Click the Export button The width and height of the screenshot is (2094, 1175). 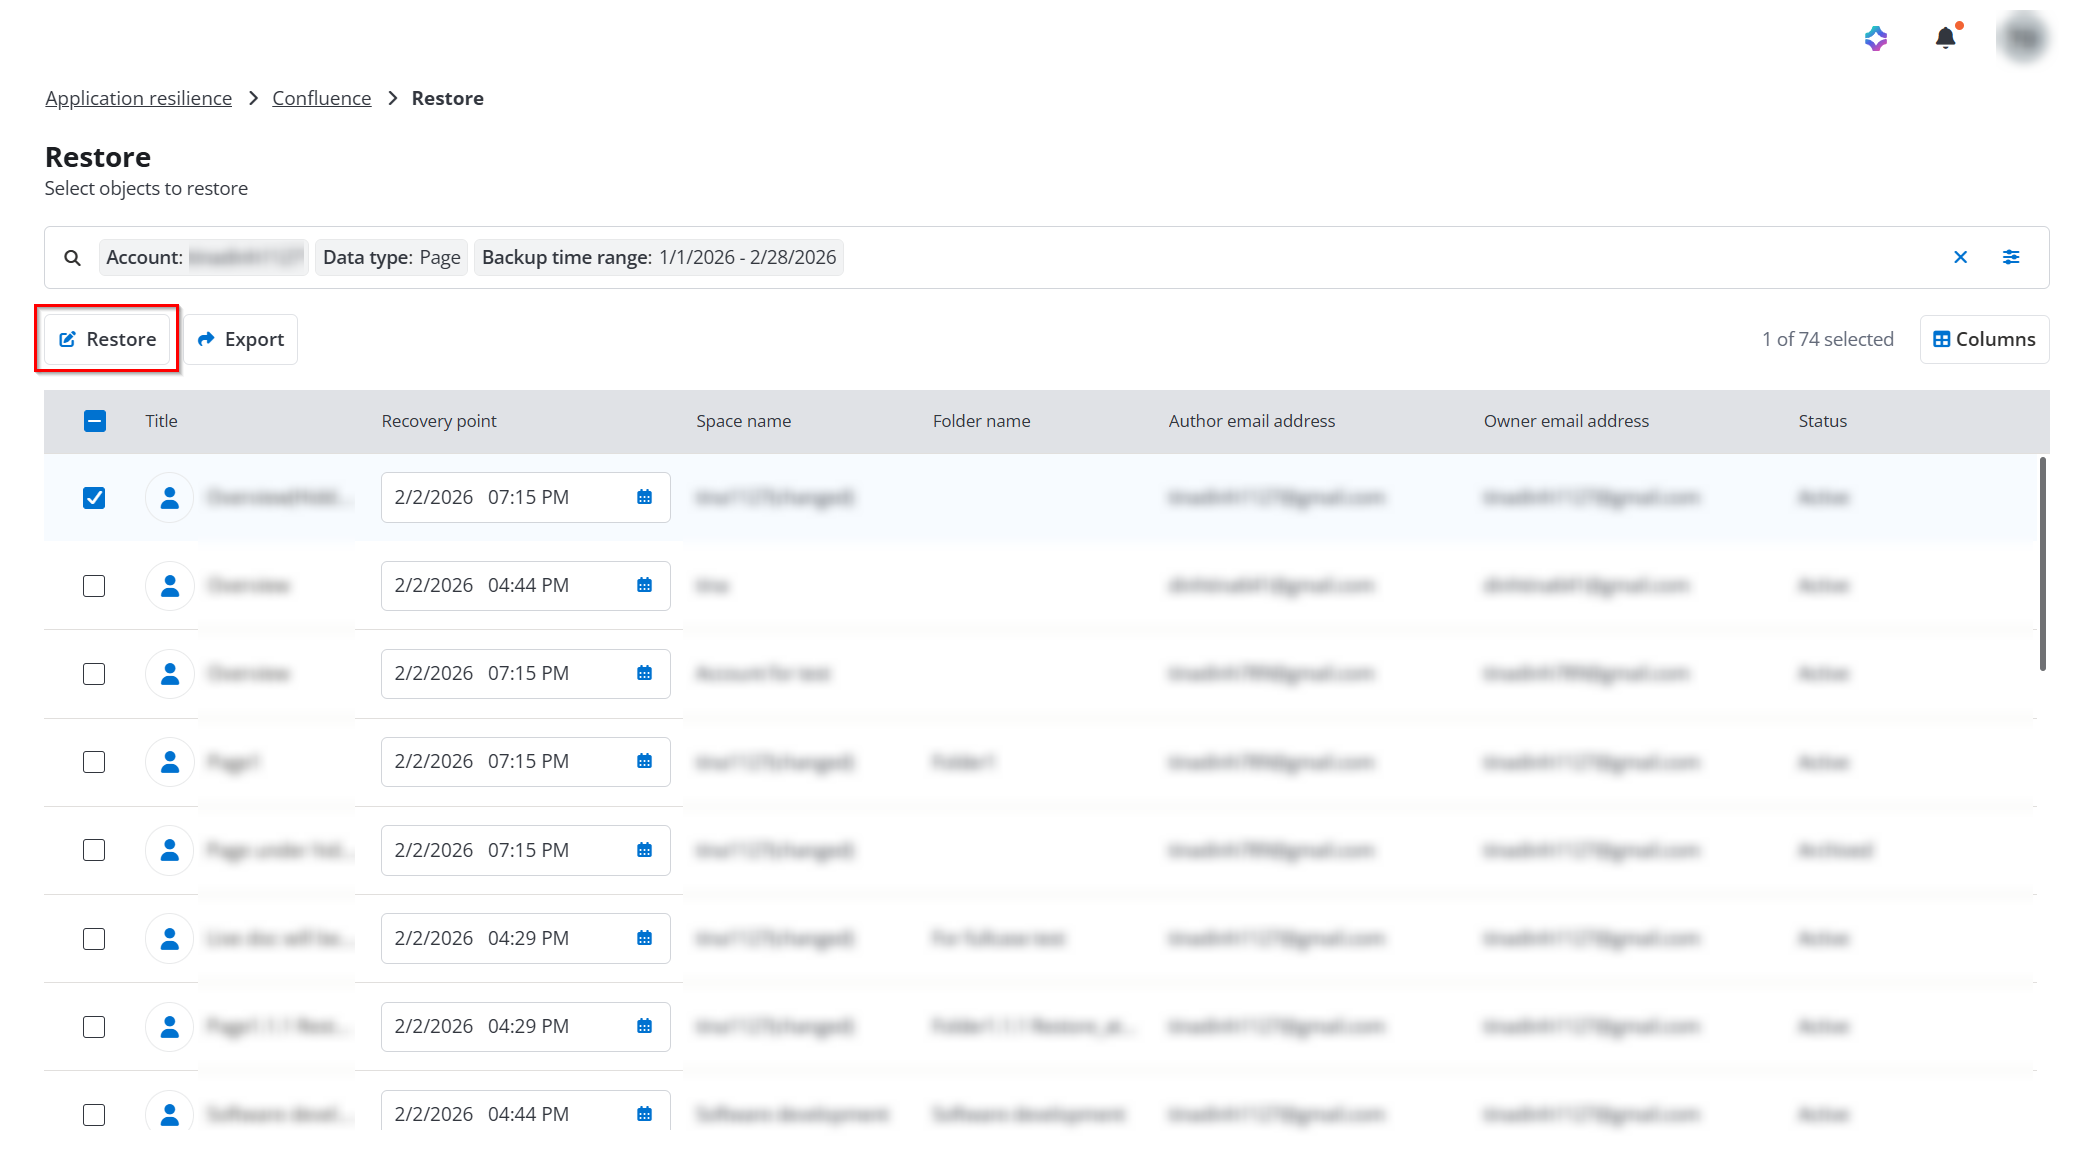[x=241, y=339]
